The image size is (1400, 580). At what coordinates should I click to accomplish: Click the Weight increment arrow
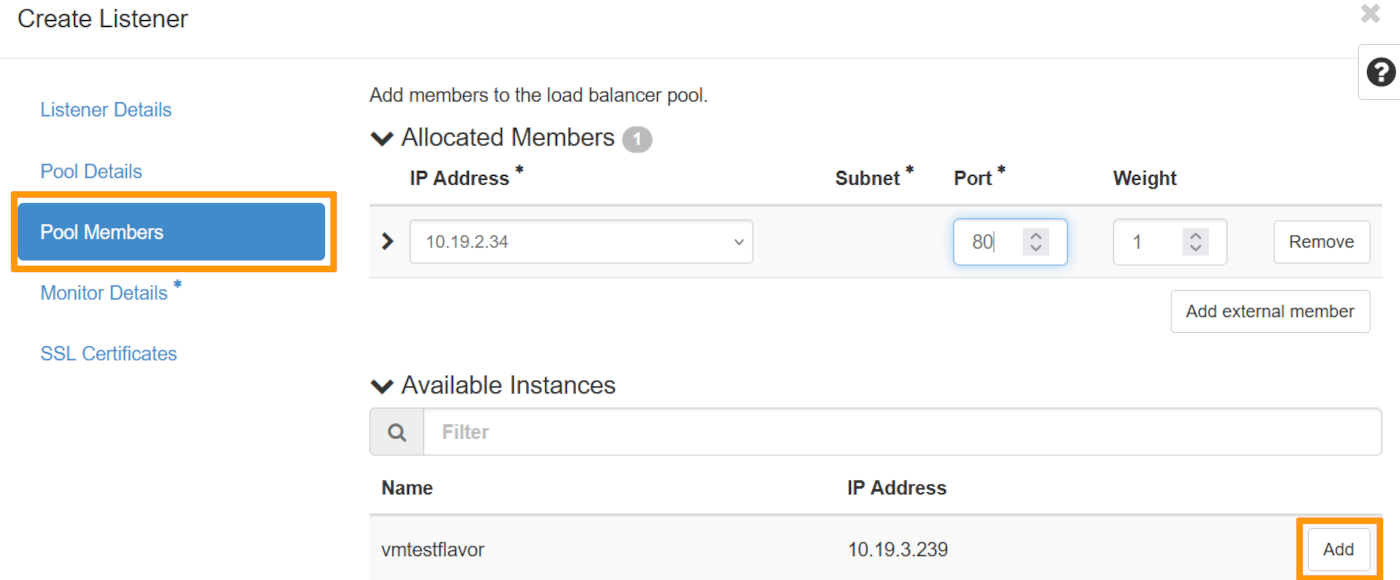pyautogui.click(x=1195, y=234)
